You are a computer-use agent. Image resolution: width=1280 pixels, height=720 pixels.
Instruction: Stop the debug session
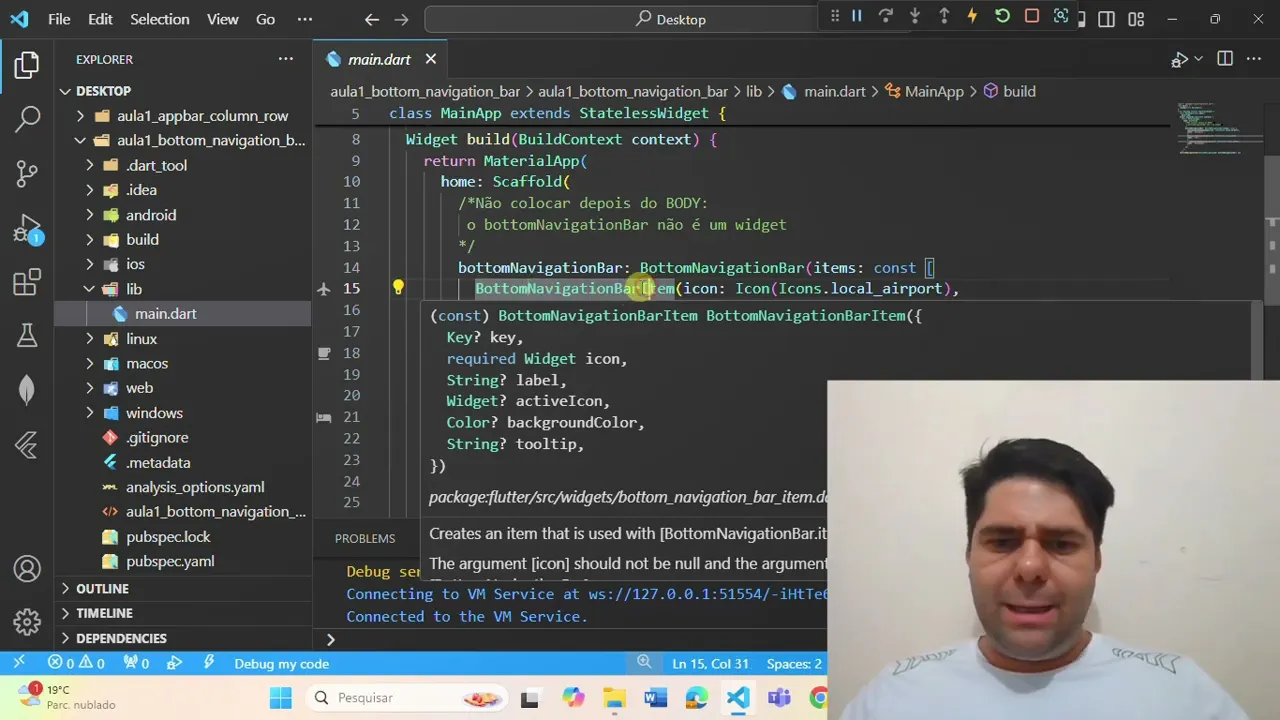tap(1031, 16)
